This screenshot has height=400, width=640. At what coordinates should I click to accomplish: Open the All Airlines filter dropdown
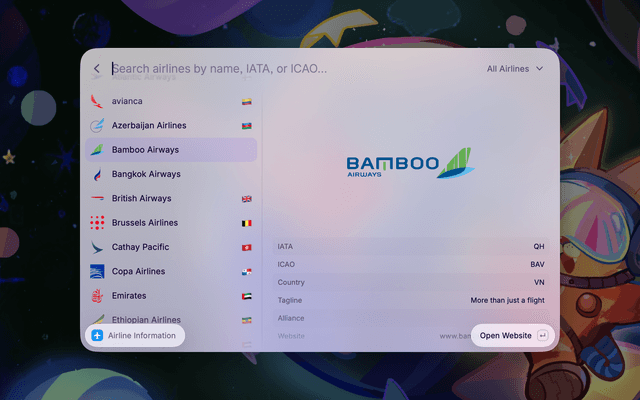click(x=515, y=69)
